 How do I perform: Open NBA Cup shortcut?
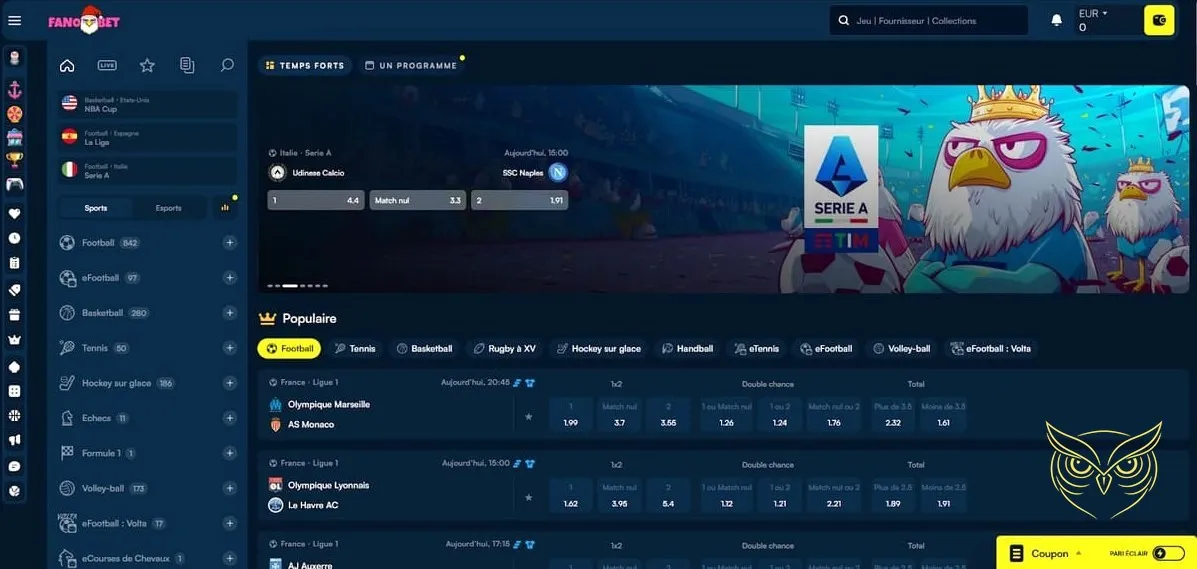[x=147, y=105]
